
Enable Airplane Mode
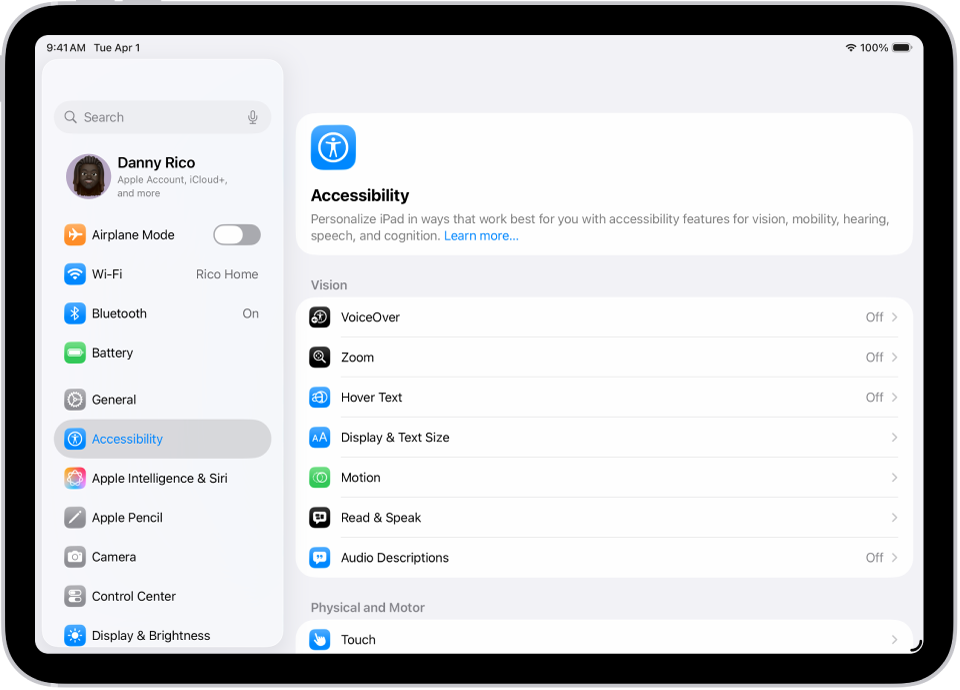click(x=236, y=234)
